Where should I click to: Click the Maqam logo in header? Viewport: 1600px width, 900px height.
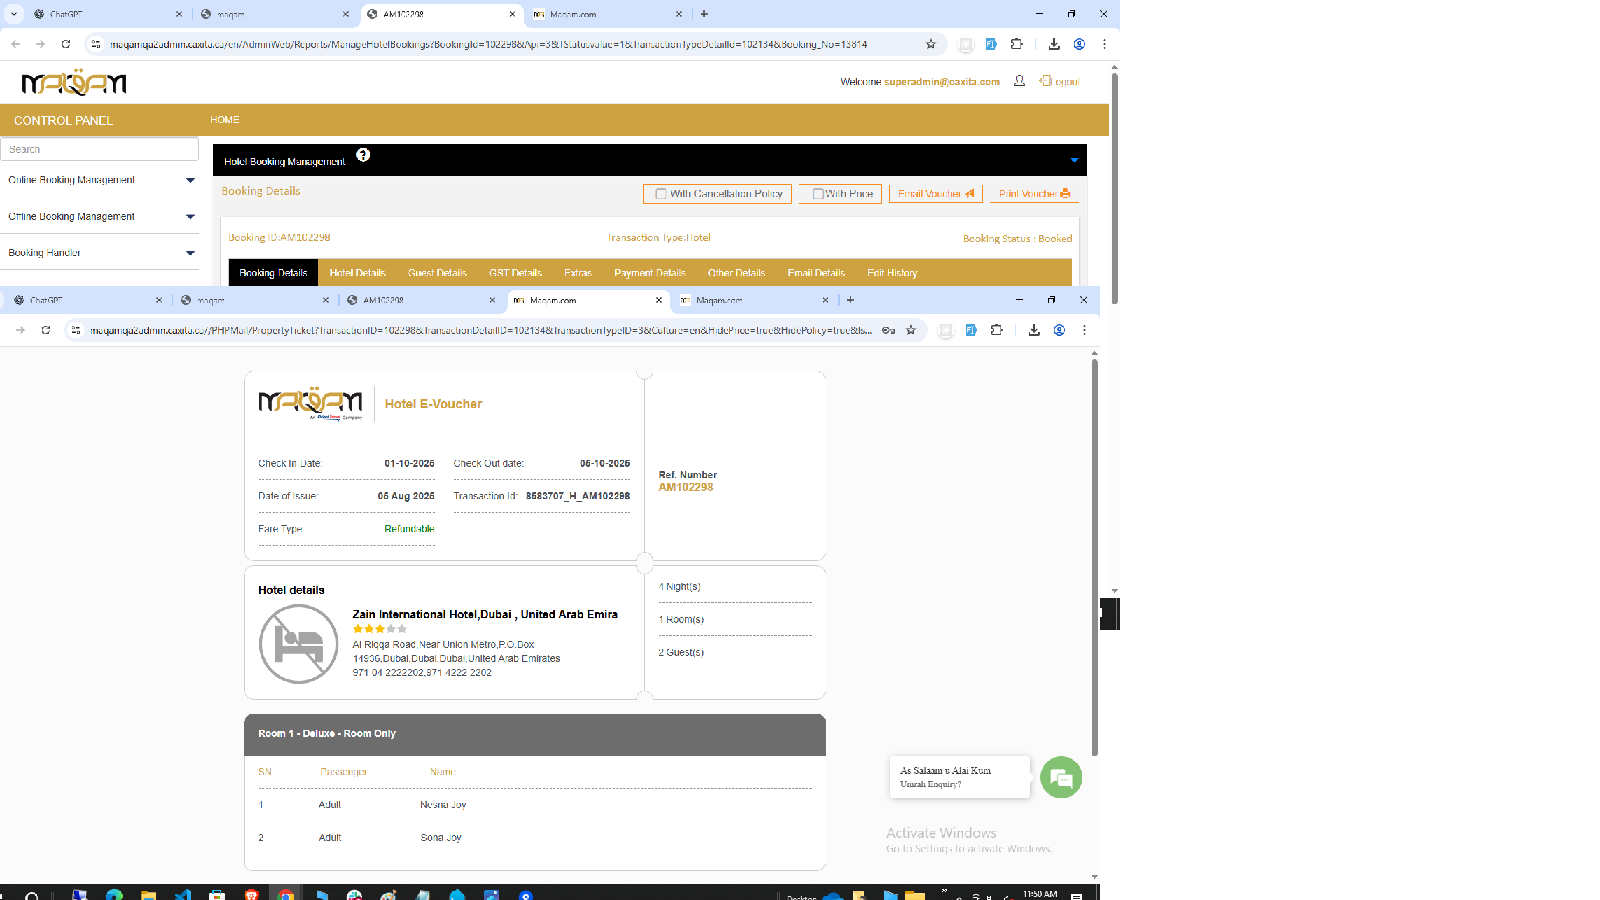[x=74, y=83]
